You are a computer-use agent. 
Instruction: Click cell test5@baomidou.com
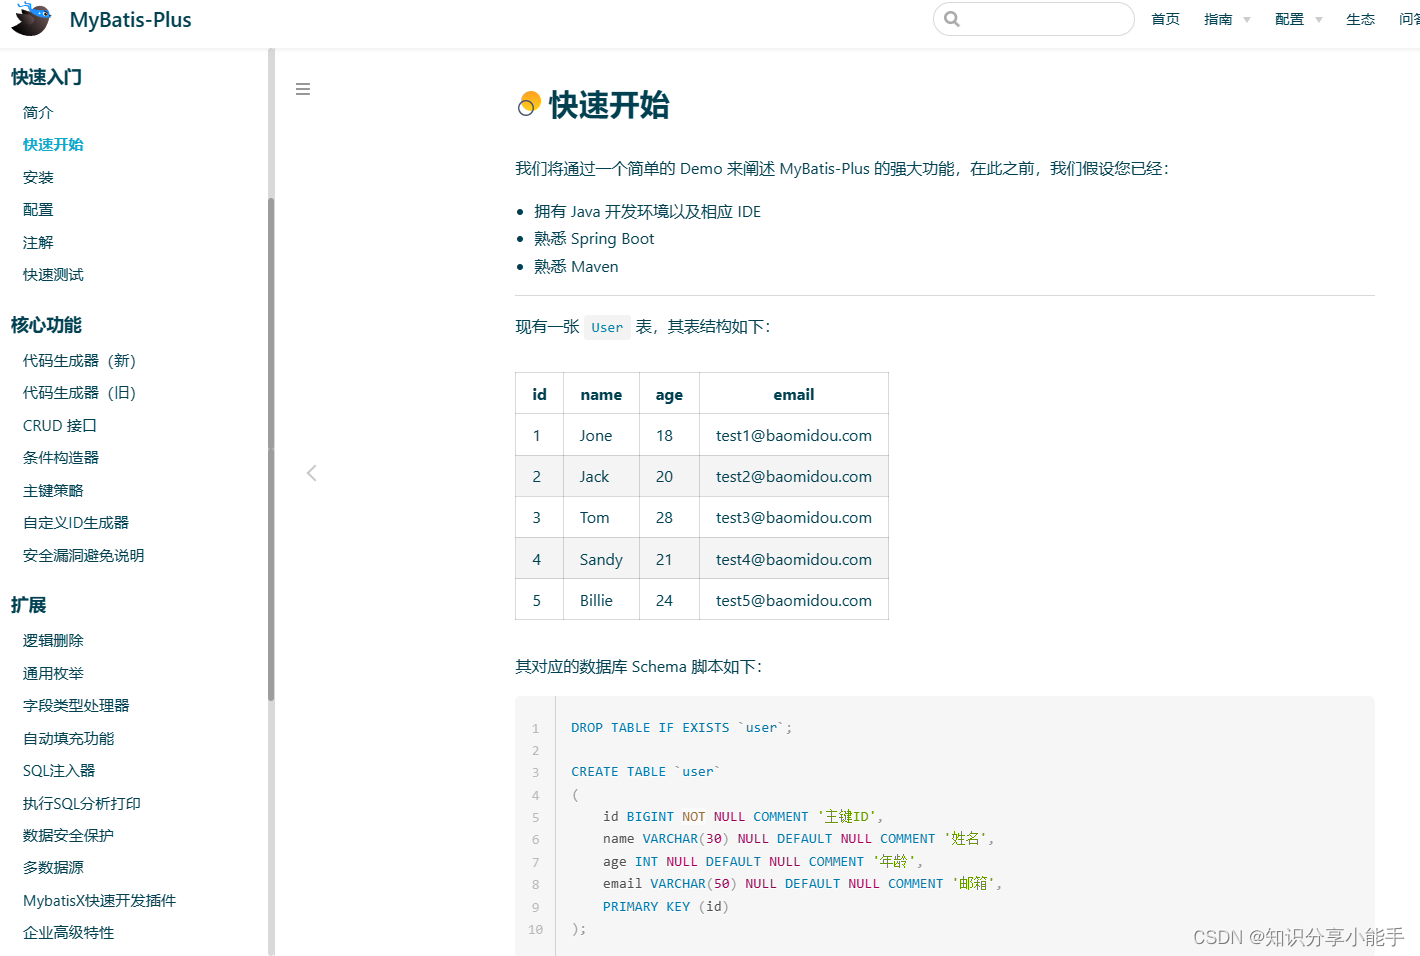(794, 600)
